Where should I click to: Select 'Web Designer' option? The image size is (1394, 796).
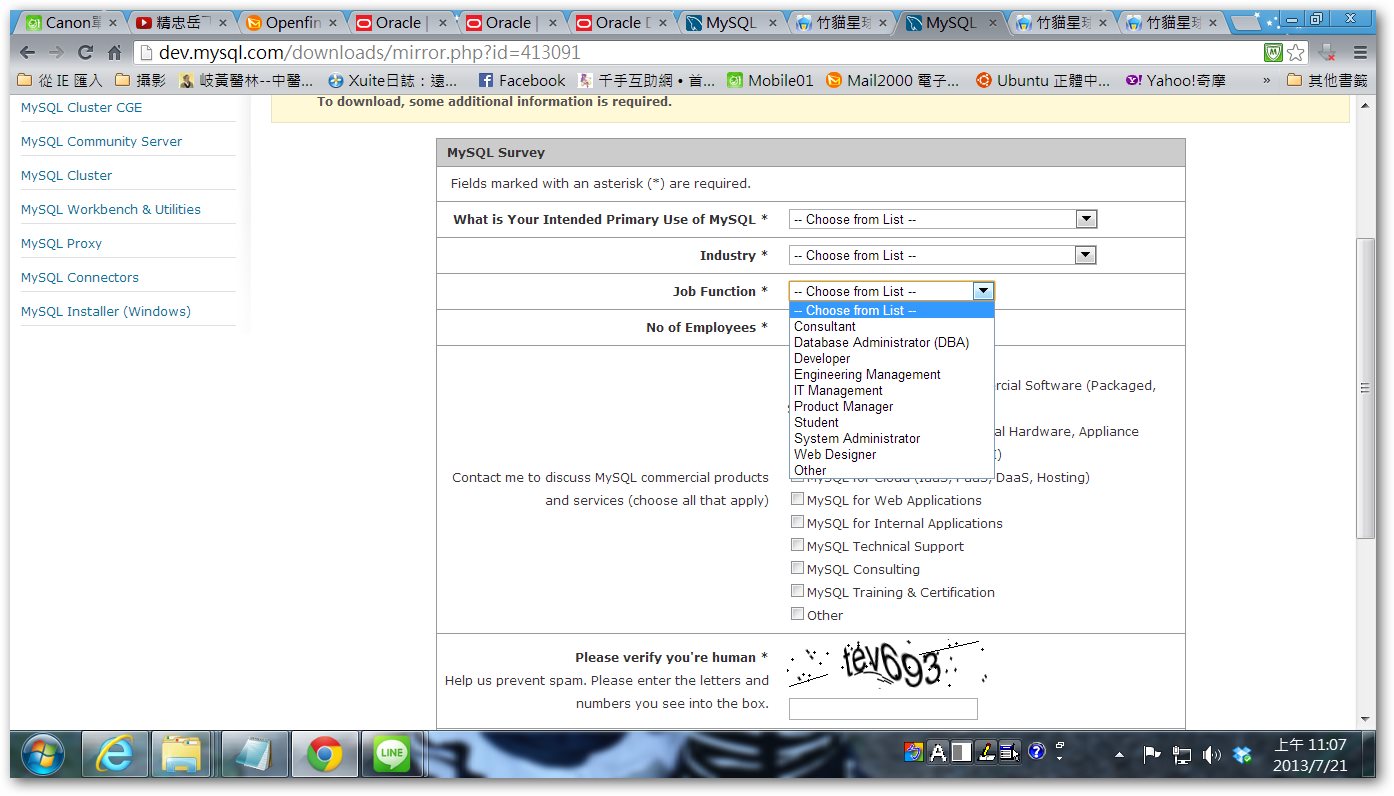(892, 454)
